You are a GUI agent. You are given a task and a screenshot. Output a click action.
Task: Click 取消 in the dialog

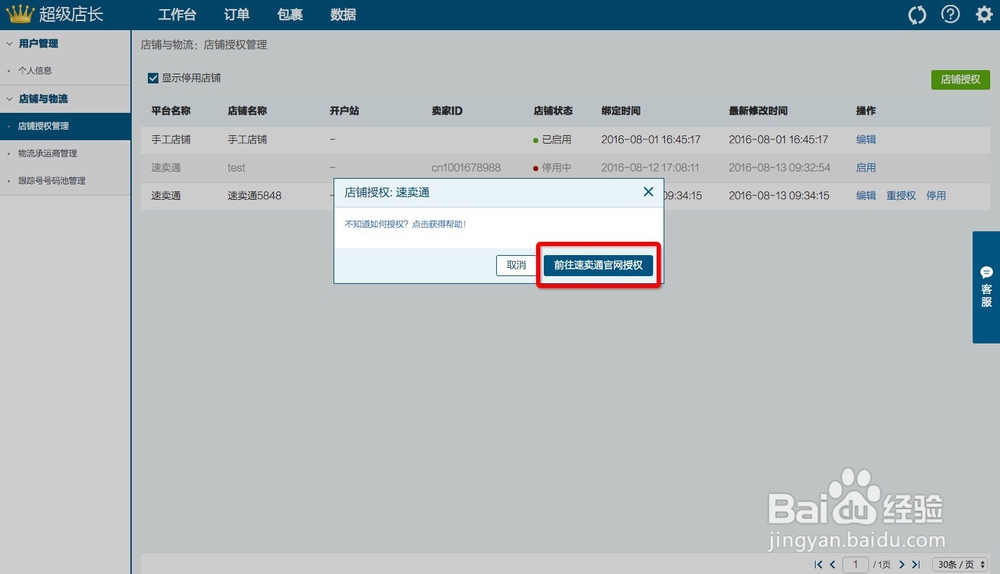point(516,265)
